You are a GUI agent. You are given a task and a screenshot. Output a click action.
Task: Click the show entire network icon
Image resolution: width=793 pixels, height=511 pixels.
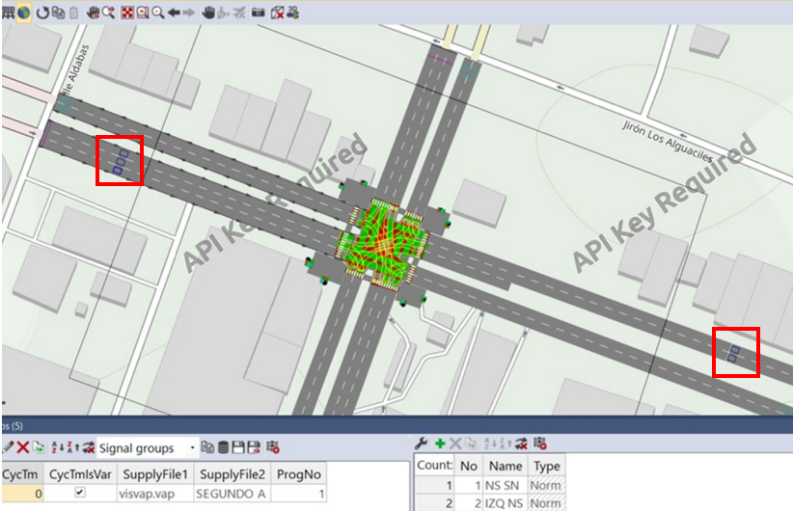click(127, 13)
